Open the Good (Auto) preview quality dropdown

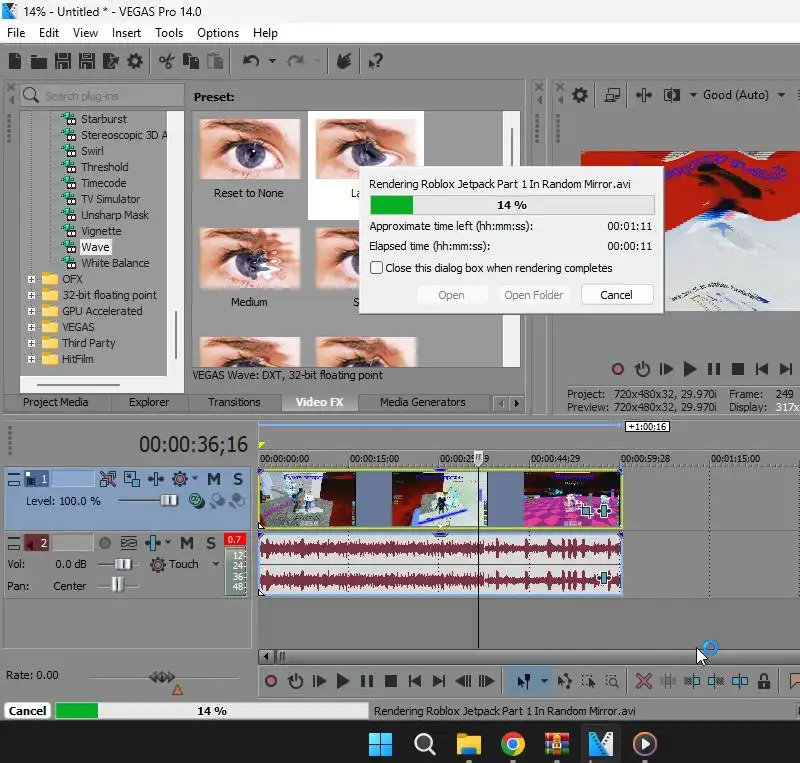[781, 95]
